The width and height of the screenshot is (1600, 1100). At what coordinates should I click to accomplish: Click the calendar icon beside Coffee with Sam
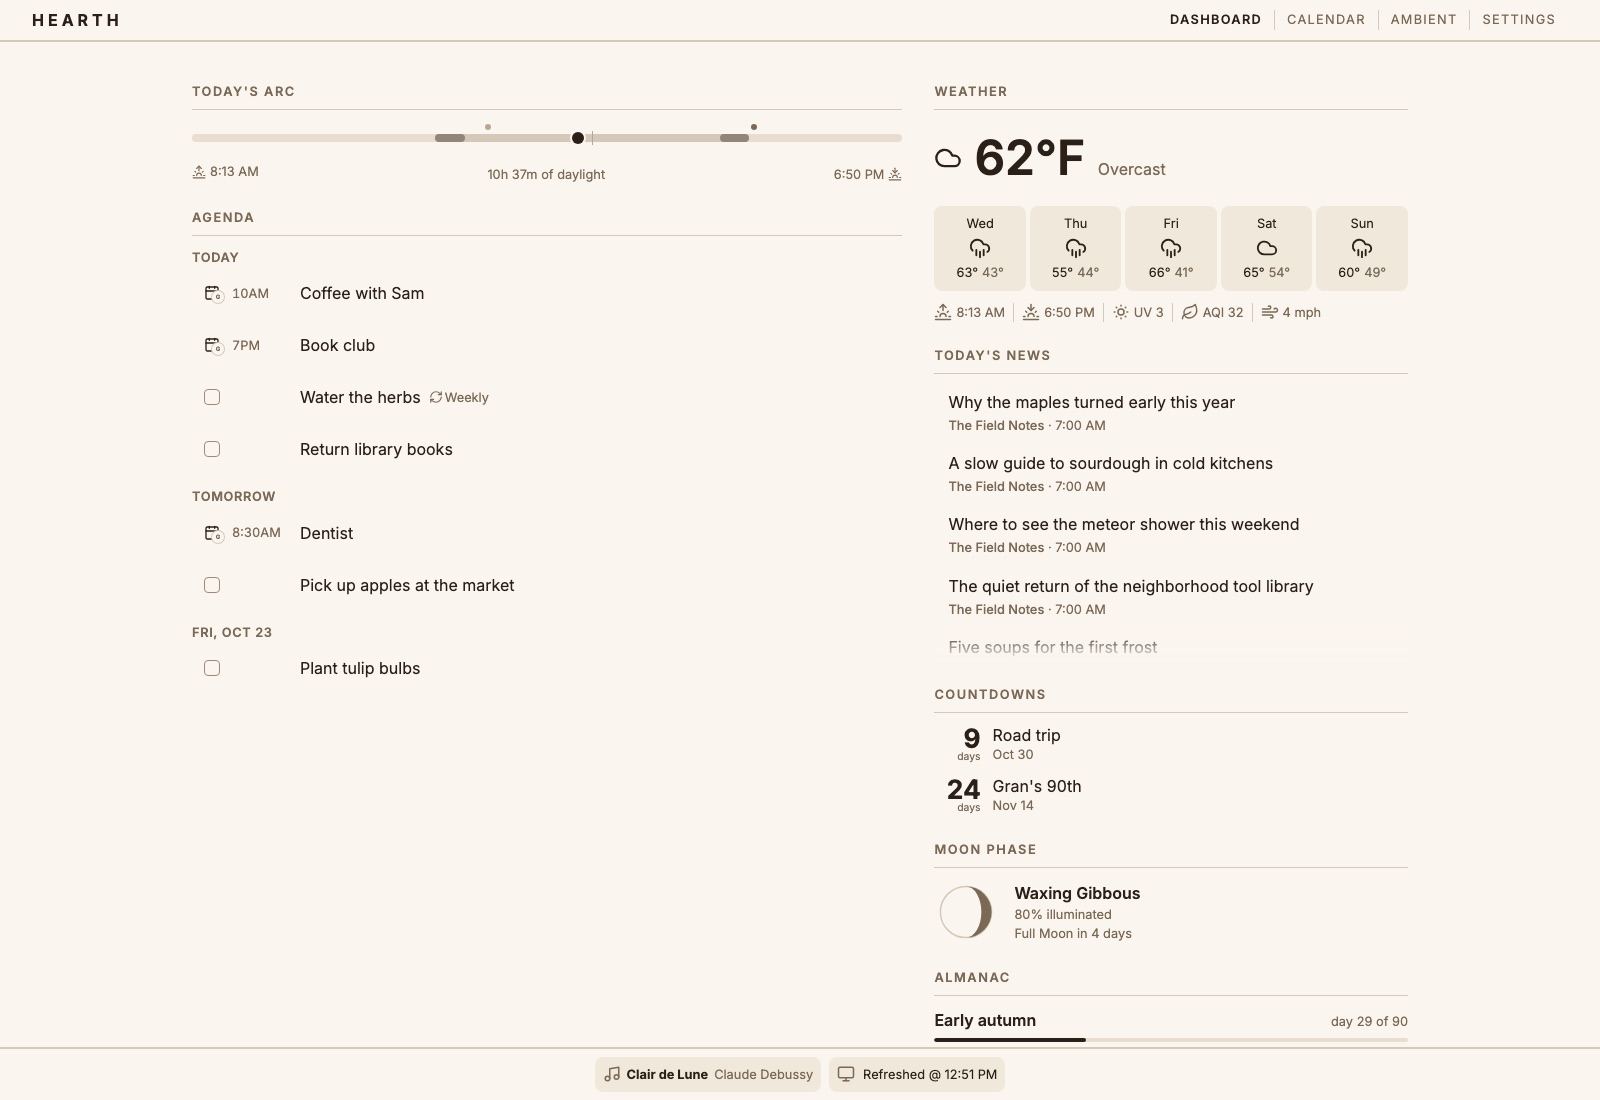click(x=213, y=294)
